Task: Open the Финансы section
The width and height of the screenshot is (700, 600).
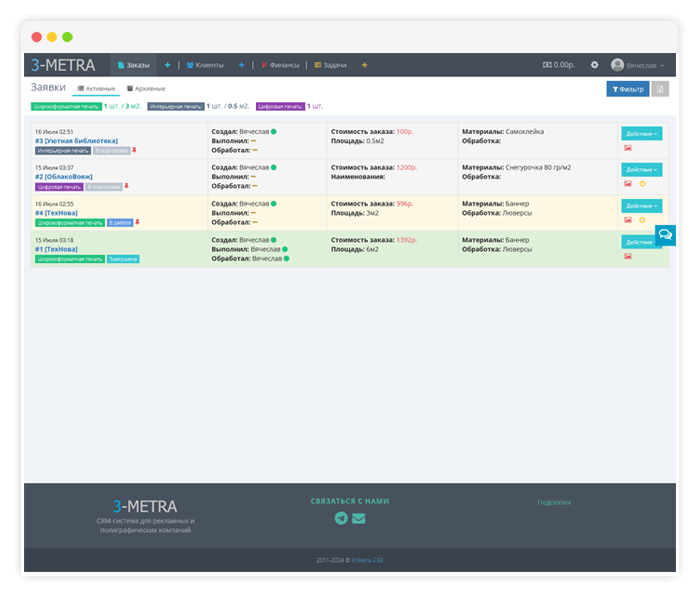Action: pyautogui.click(x=280, y=65)
